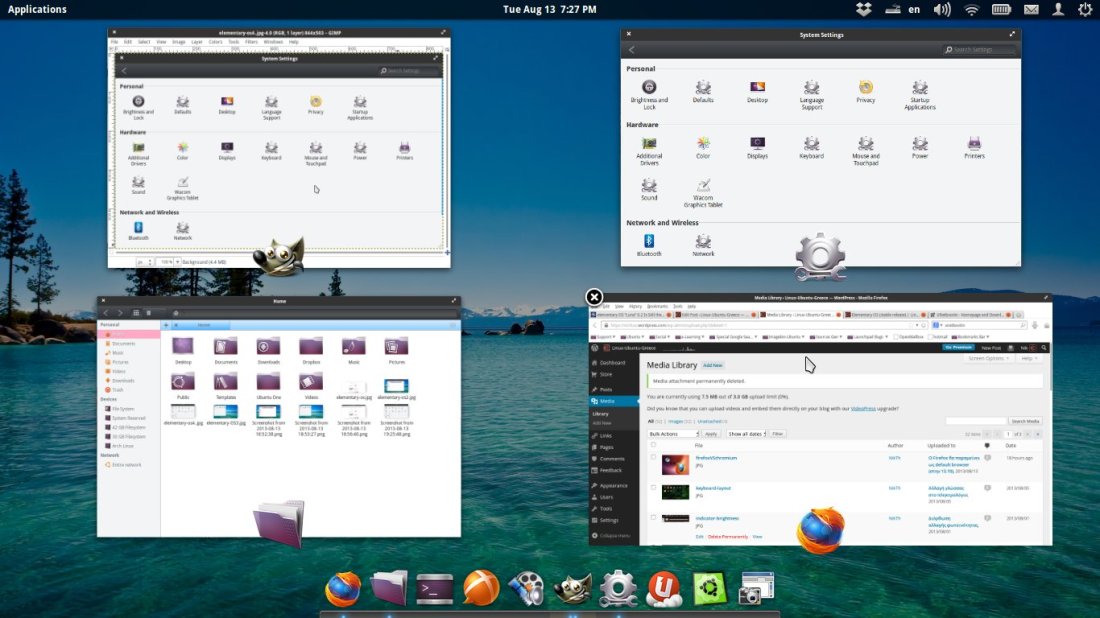The image size is (1100, 618).
Task: Click Add New beside Media Library heading
Action: pyautogui.click(x=712, y=366)
